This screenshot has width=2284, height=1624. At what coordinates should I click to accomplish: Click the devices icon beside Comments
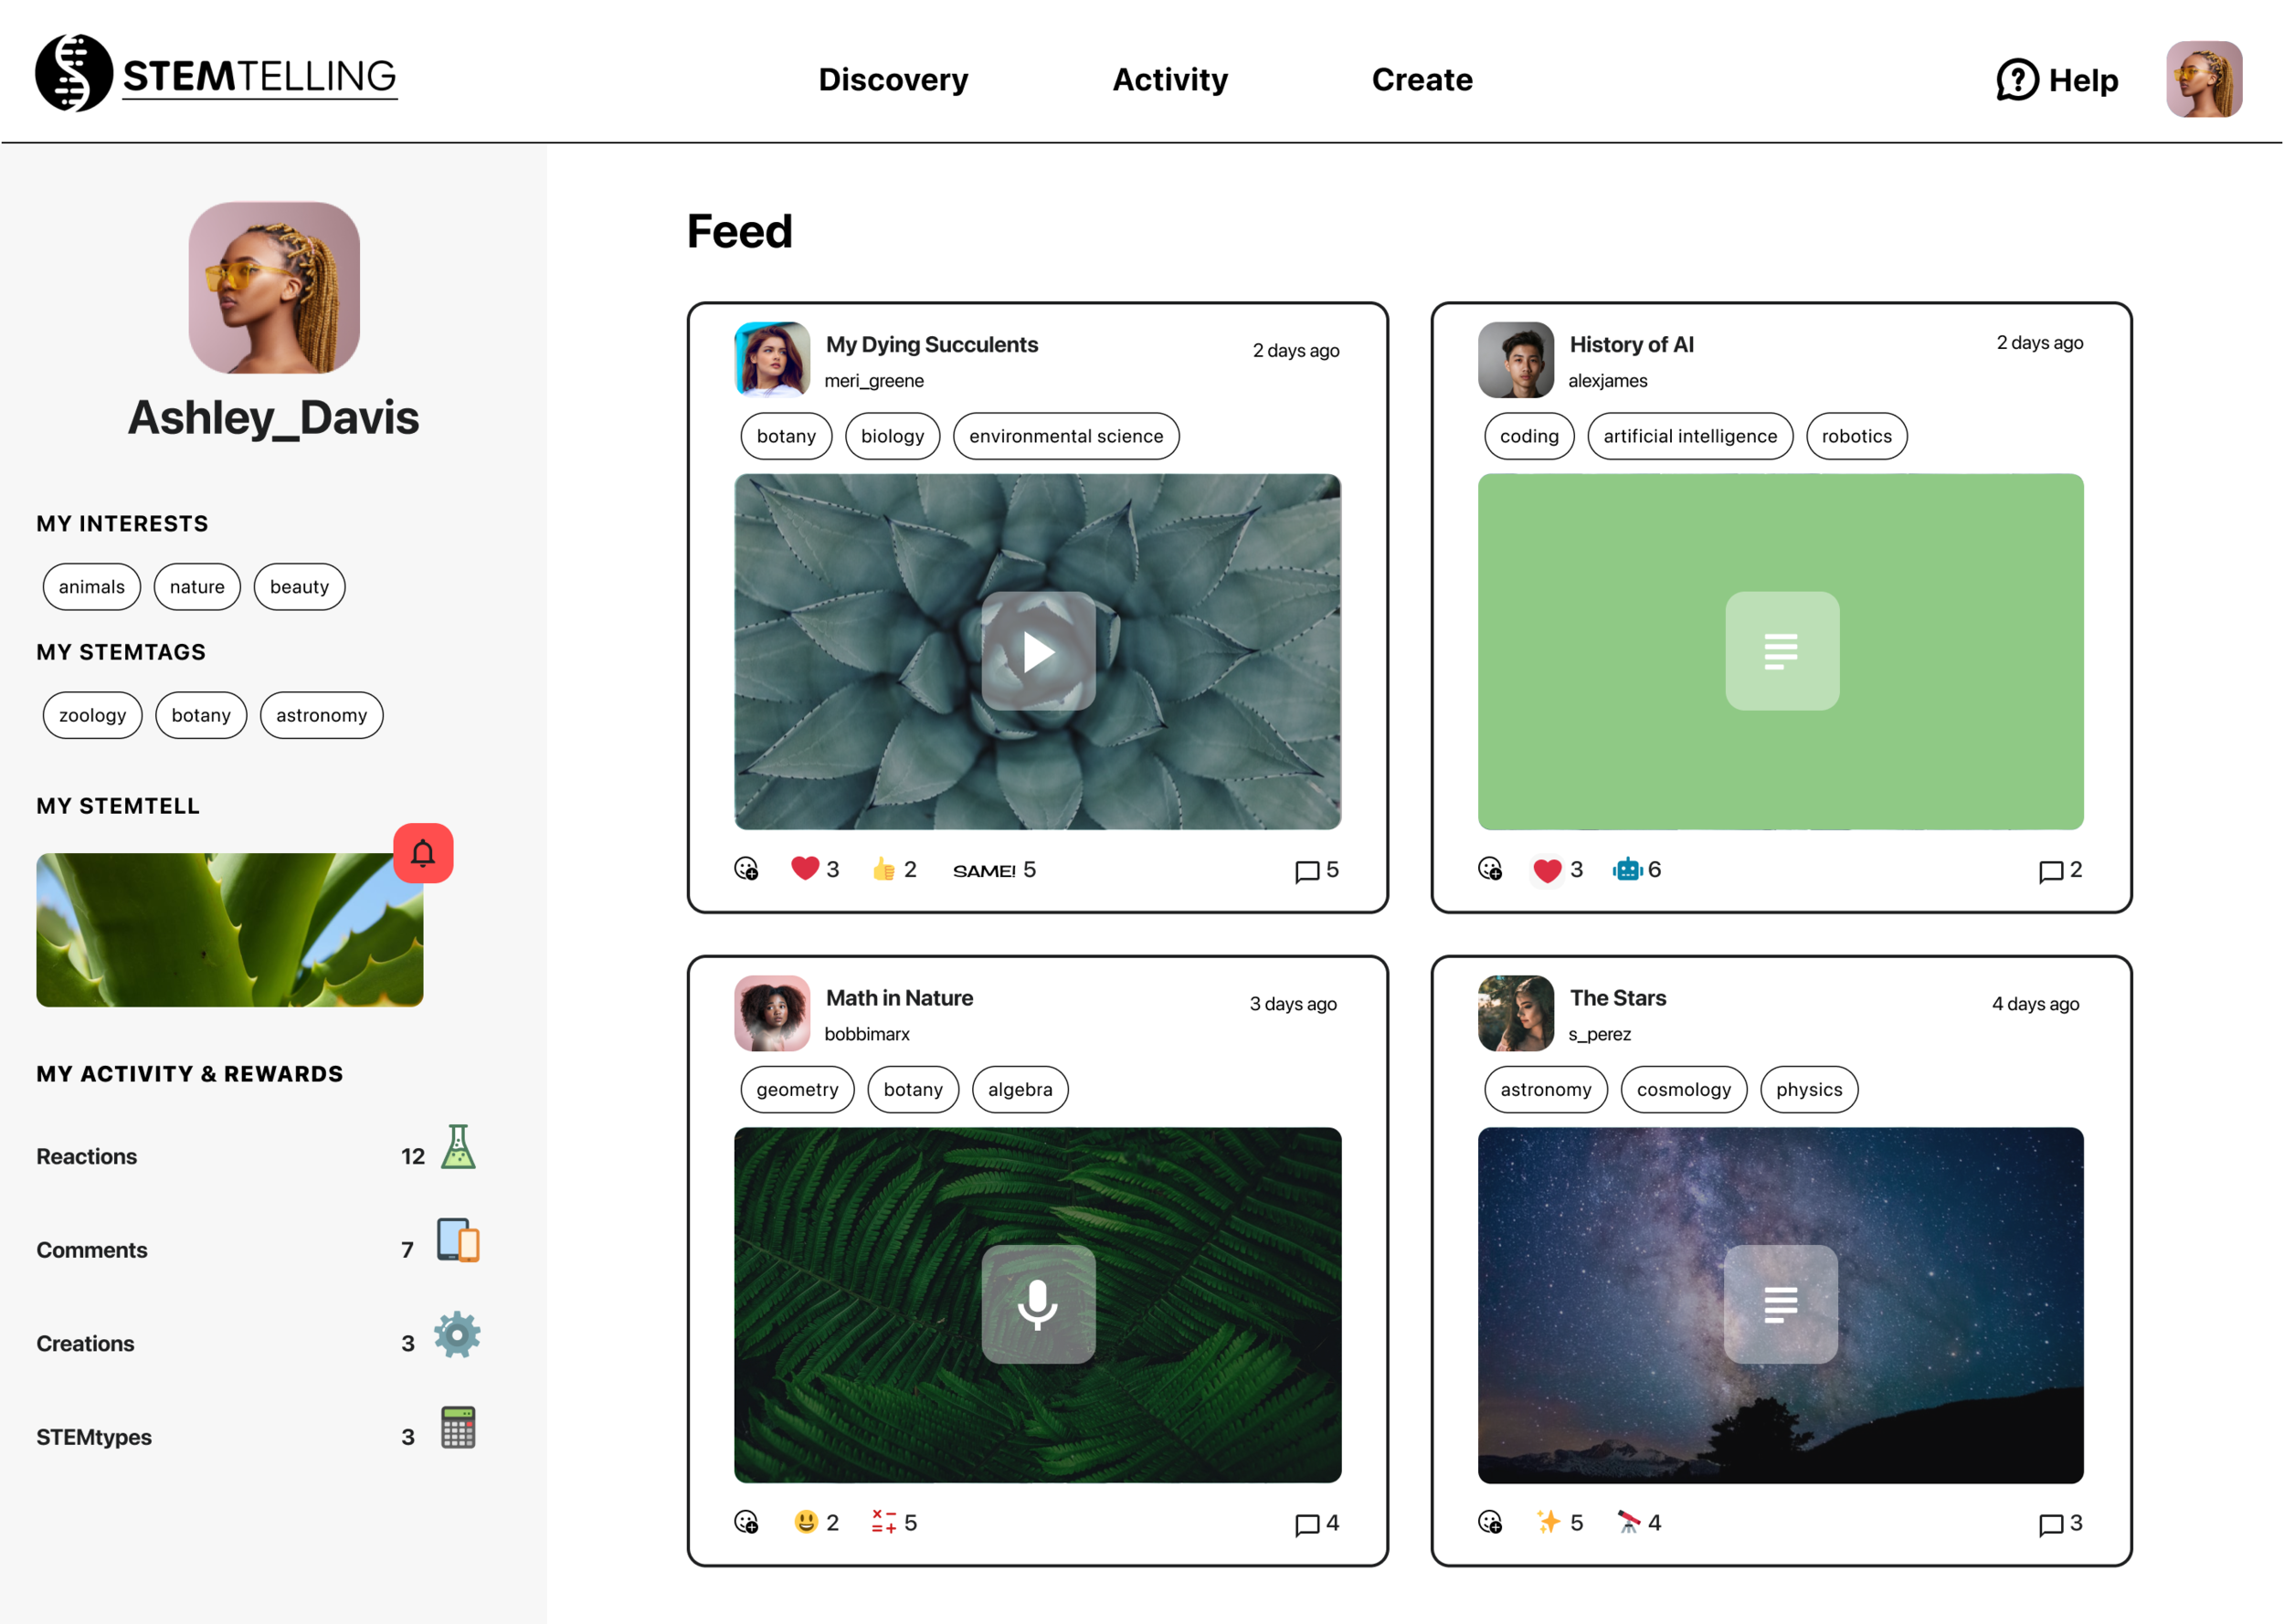coord(458,1240)
